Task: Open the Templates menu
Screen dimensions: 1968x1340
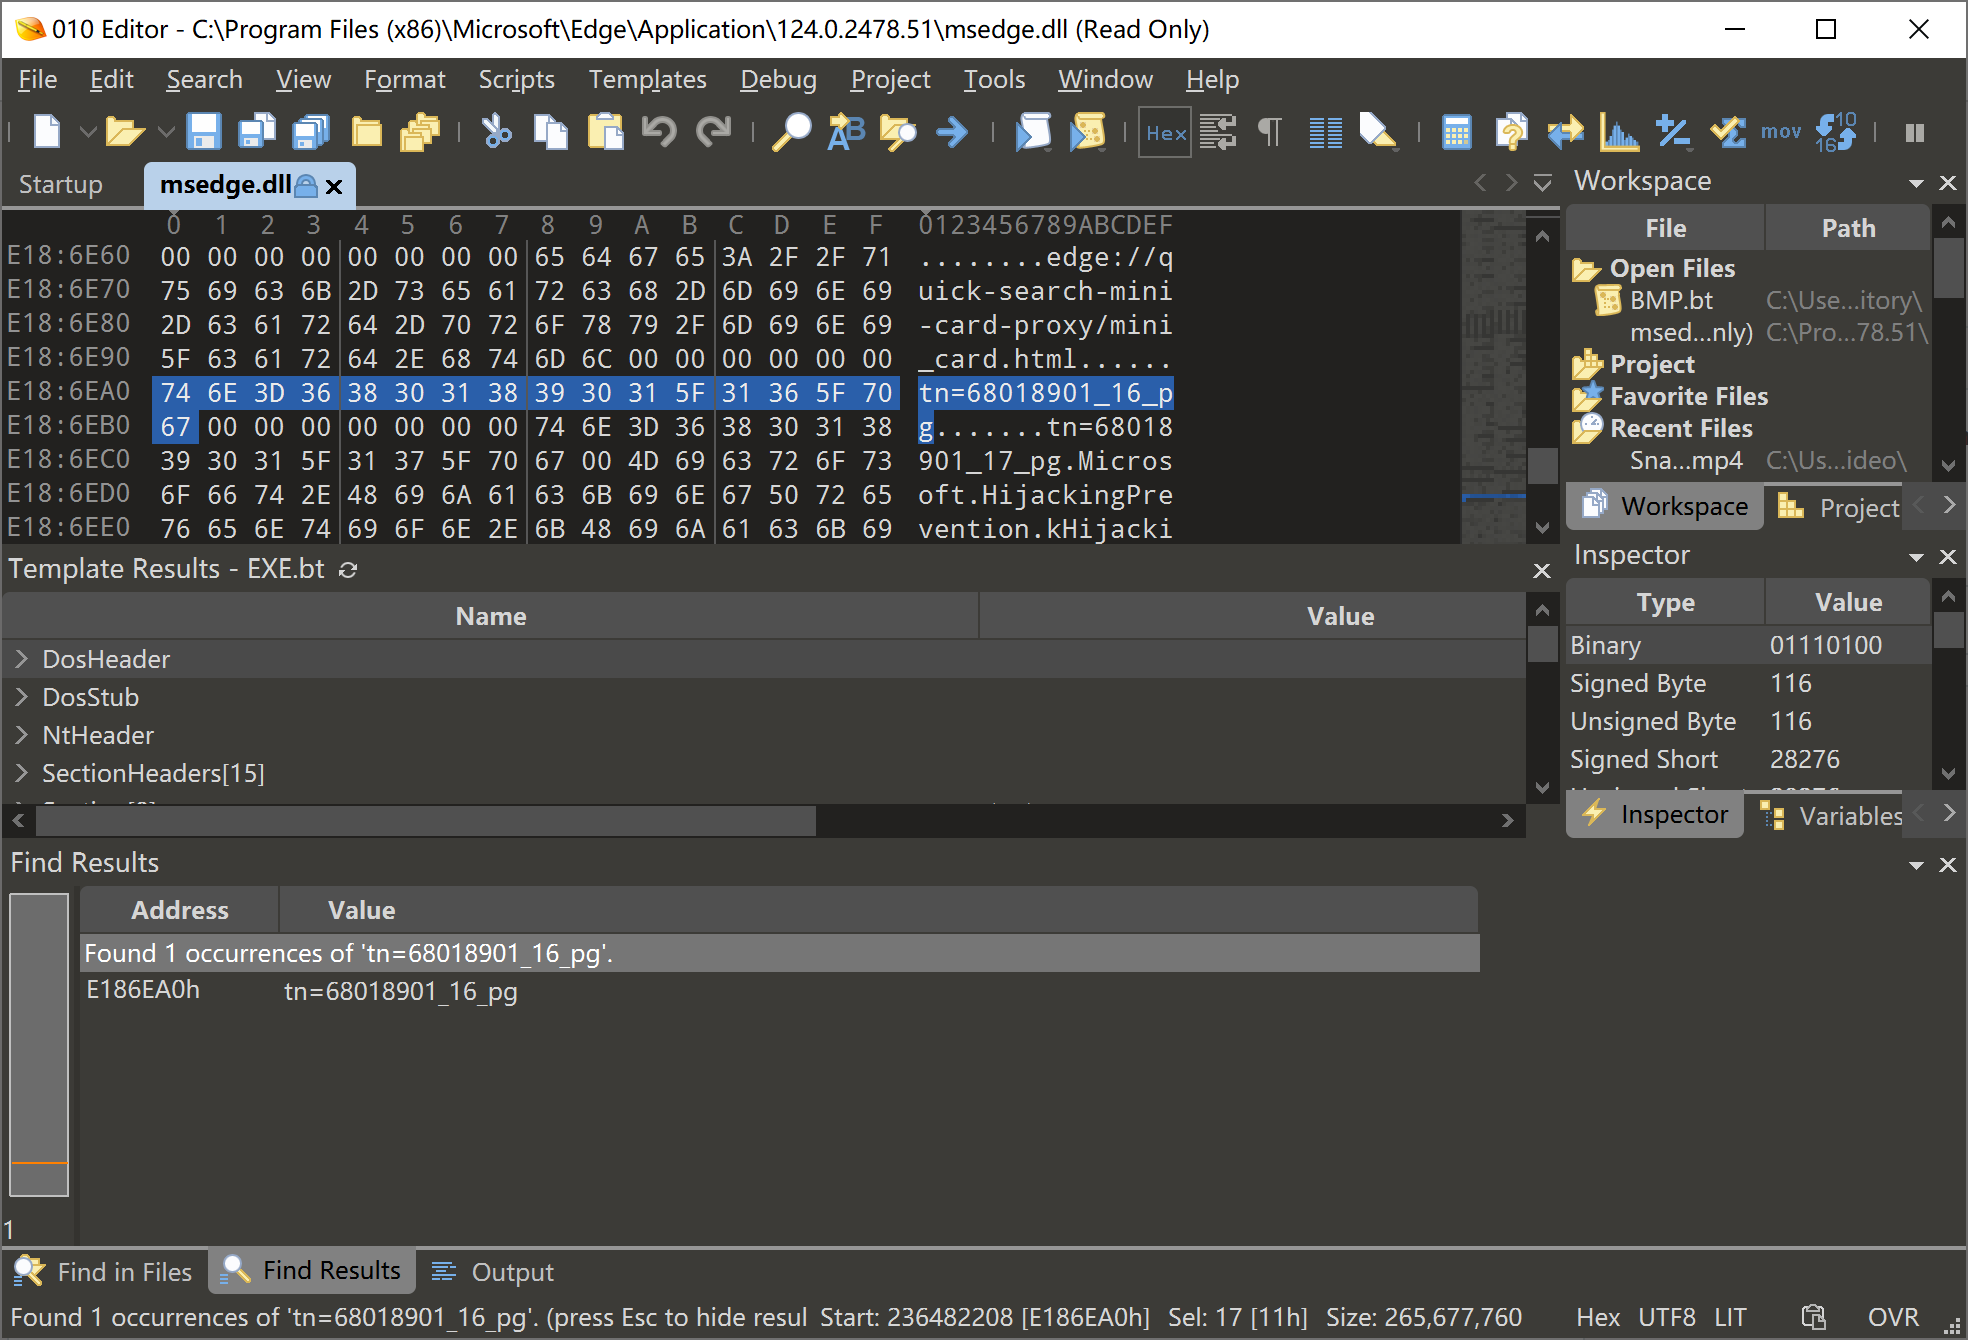Action: (647, 80)
